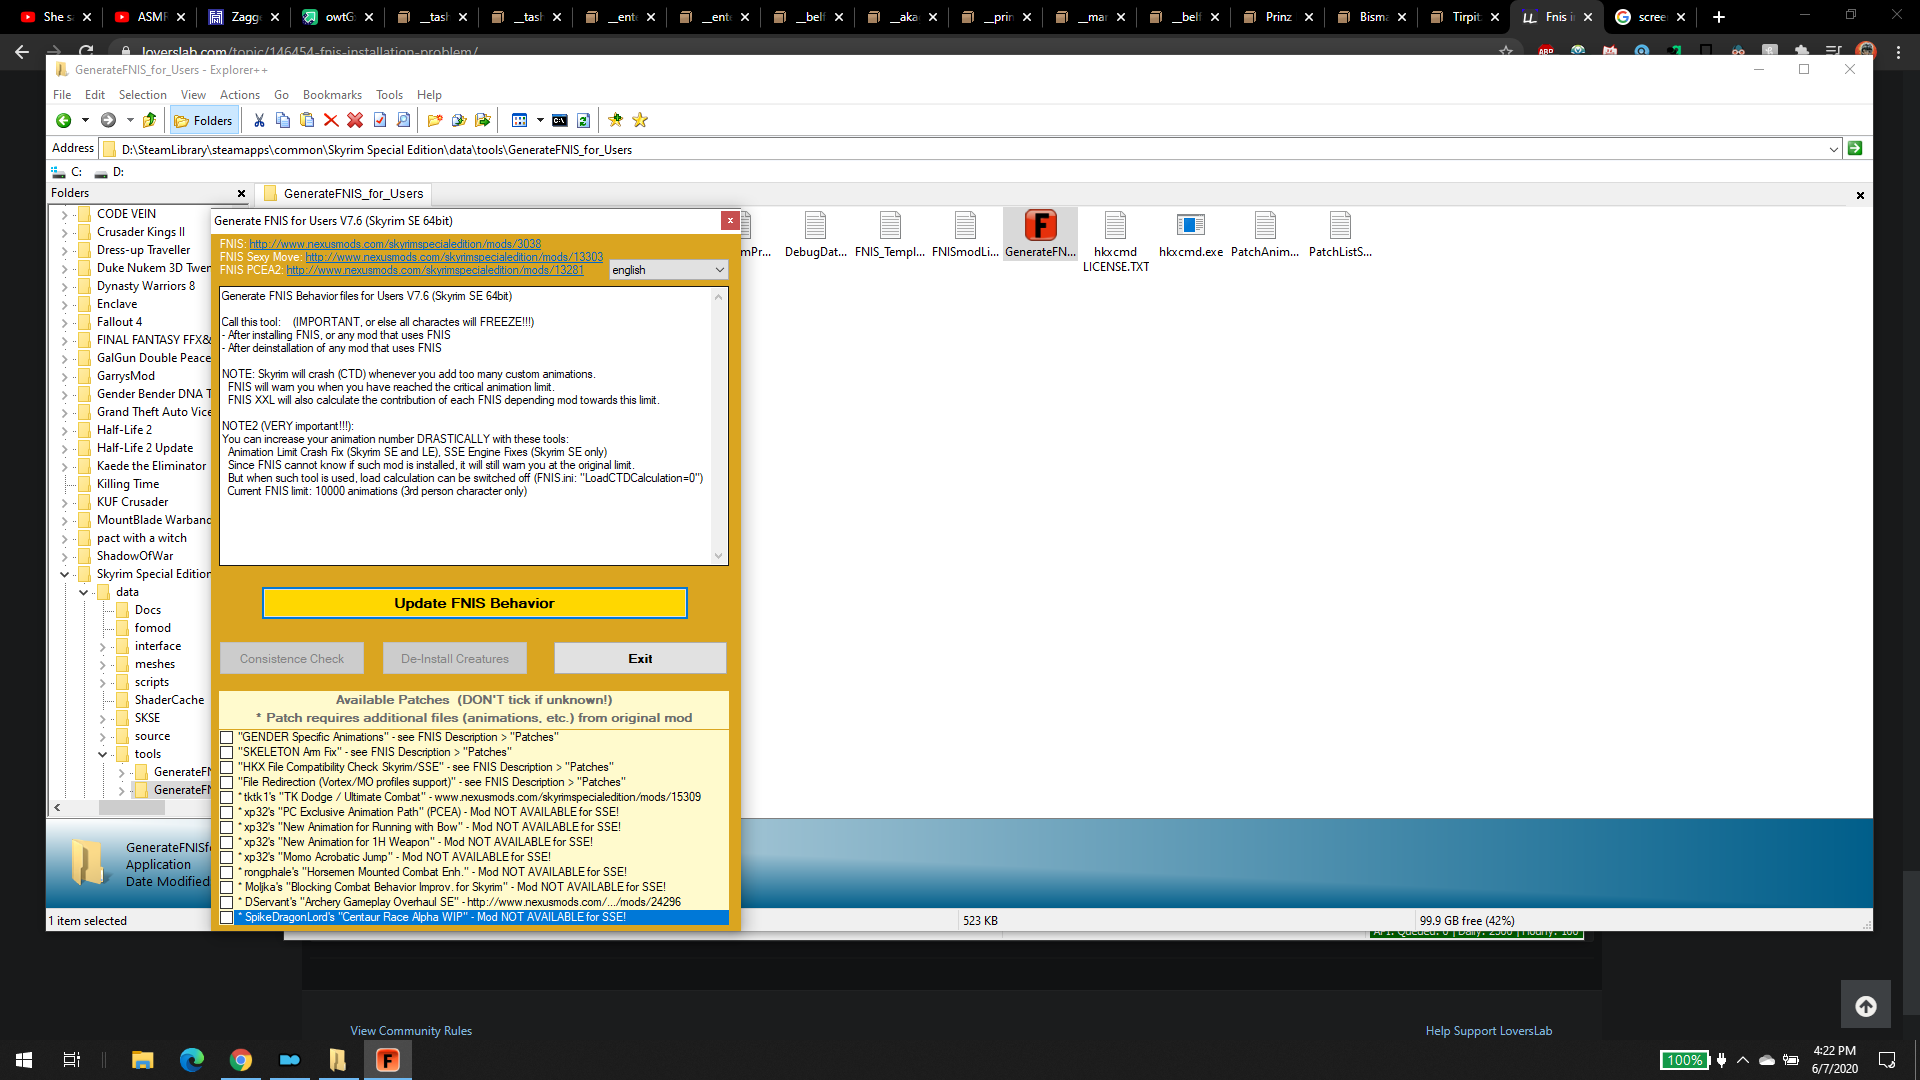Tick xp32's PC Exclusive Animation Path patch
1920x1080 pixels.
click(x=227, y=813)
